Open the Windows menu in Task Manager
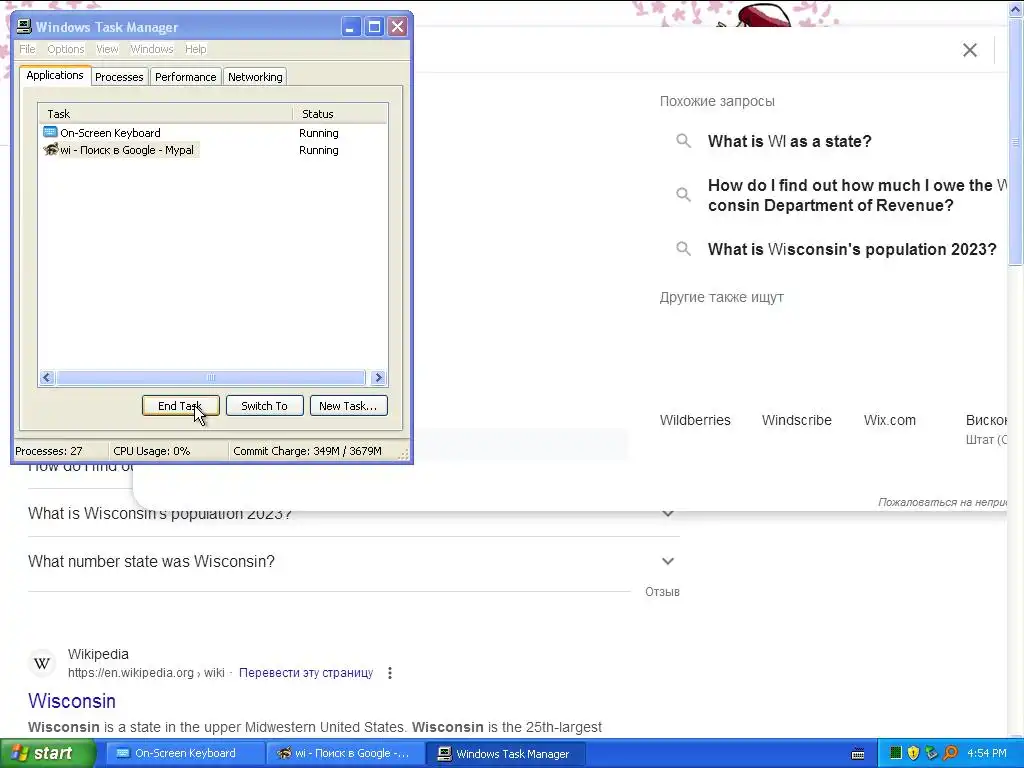The height and width of the screenshot is (768, 1024). [152, 49]
